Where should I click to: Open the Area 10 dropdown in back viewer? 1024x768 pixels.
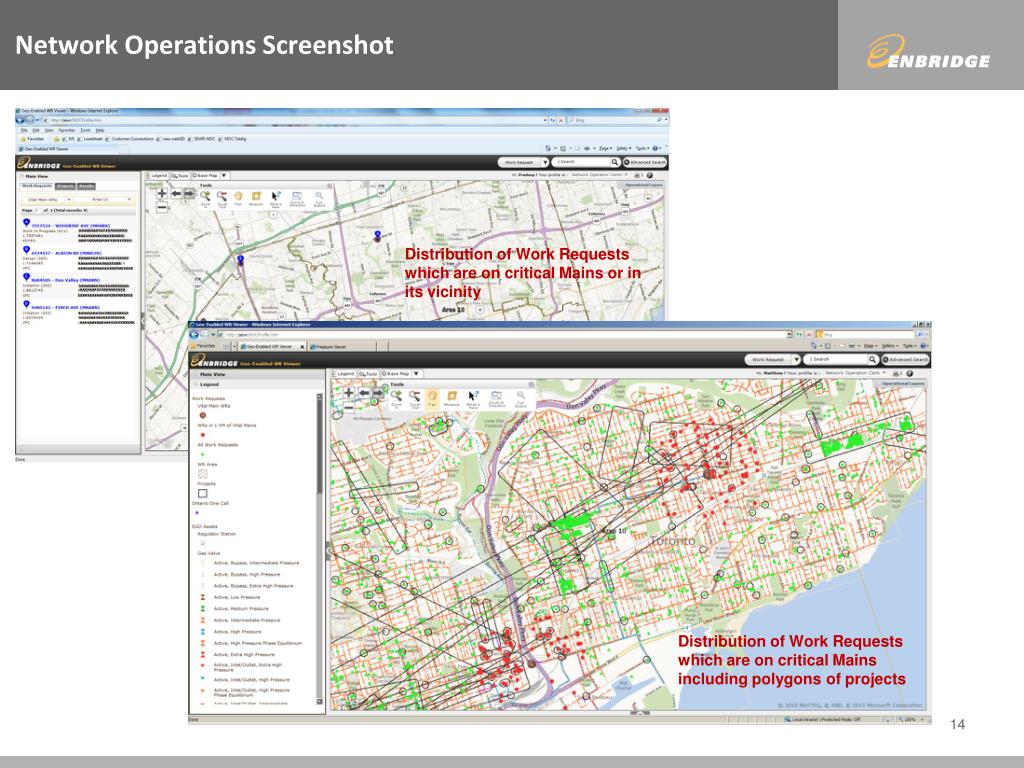click(x=104, y=199)
